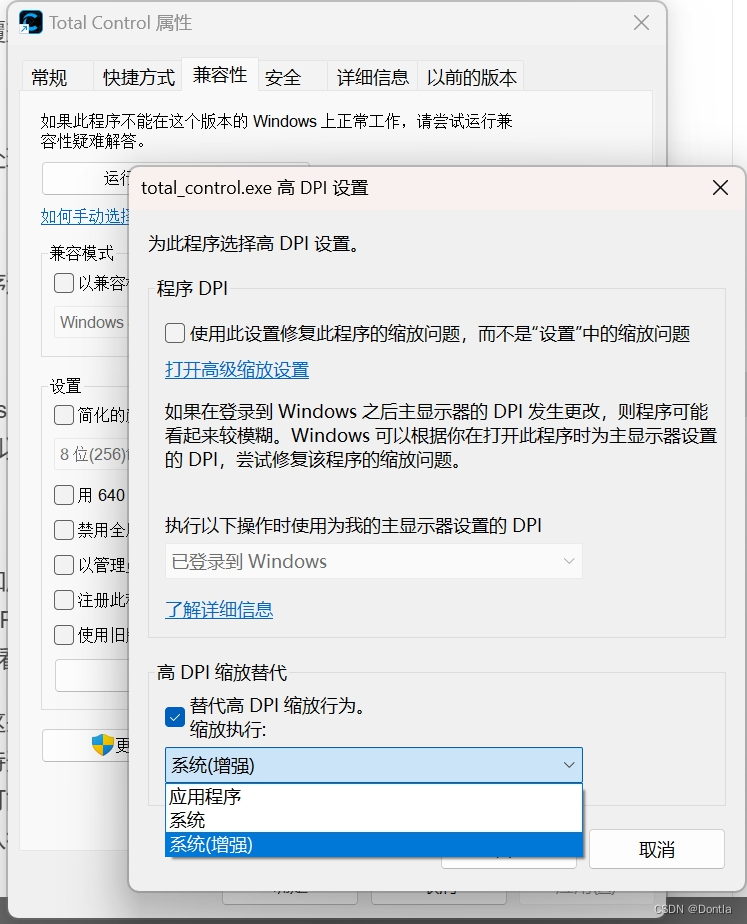Open the 打开高级缩放设置 link

click(237, 370)
